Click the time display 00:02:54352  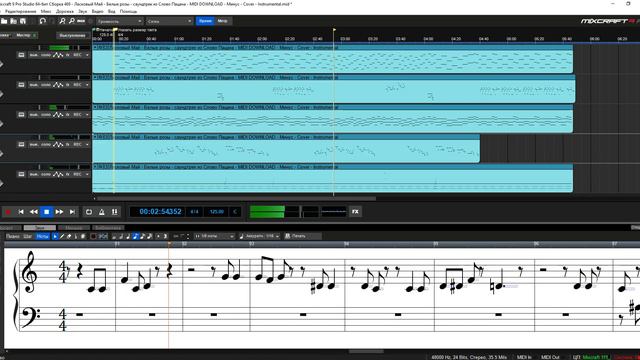(160, 211)
